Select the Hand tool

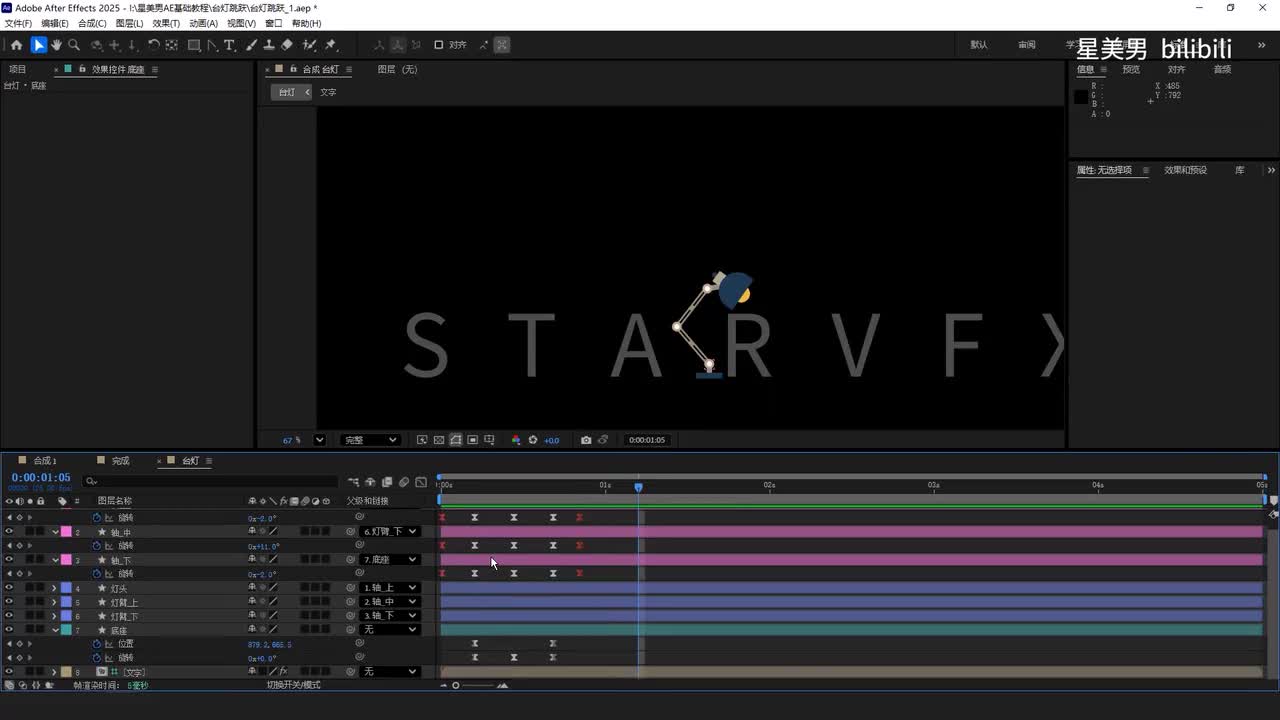[x=56, y=45]
